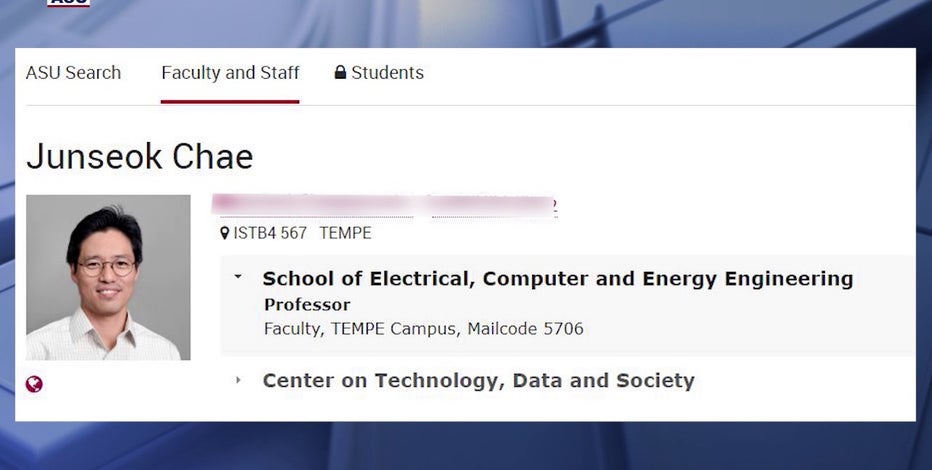
Task: Open the ASU Search tab
Action: [x=73, y=73]
